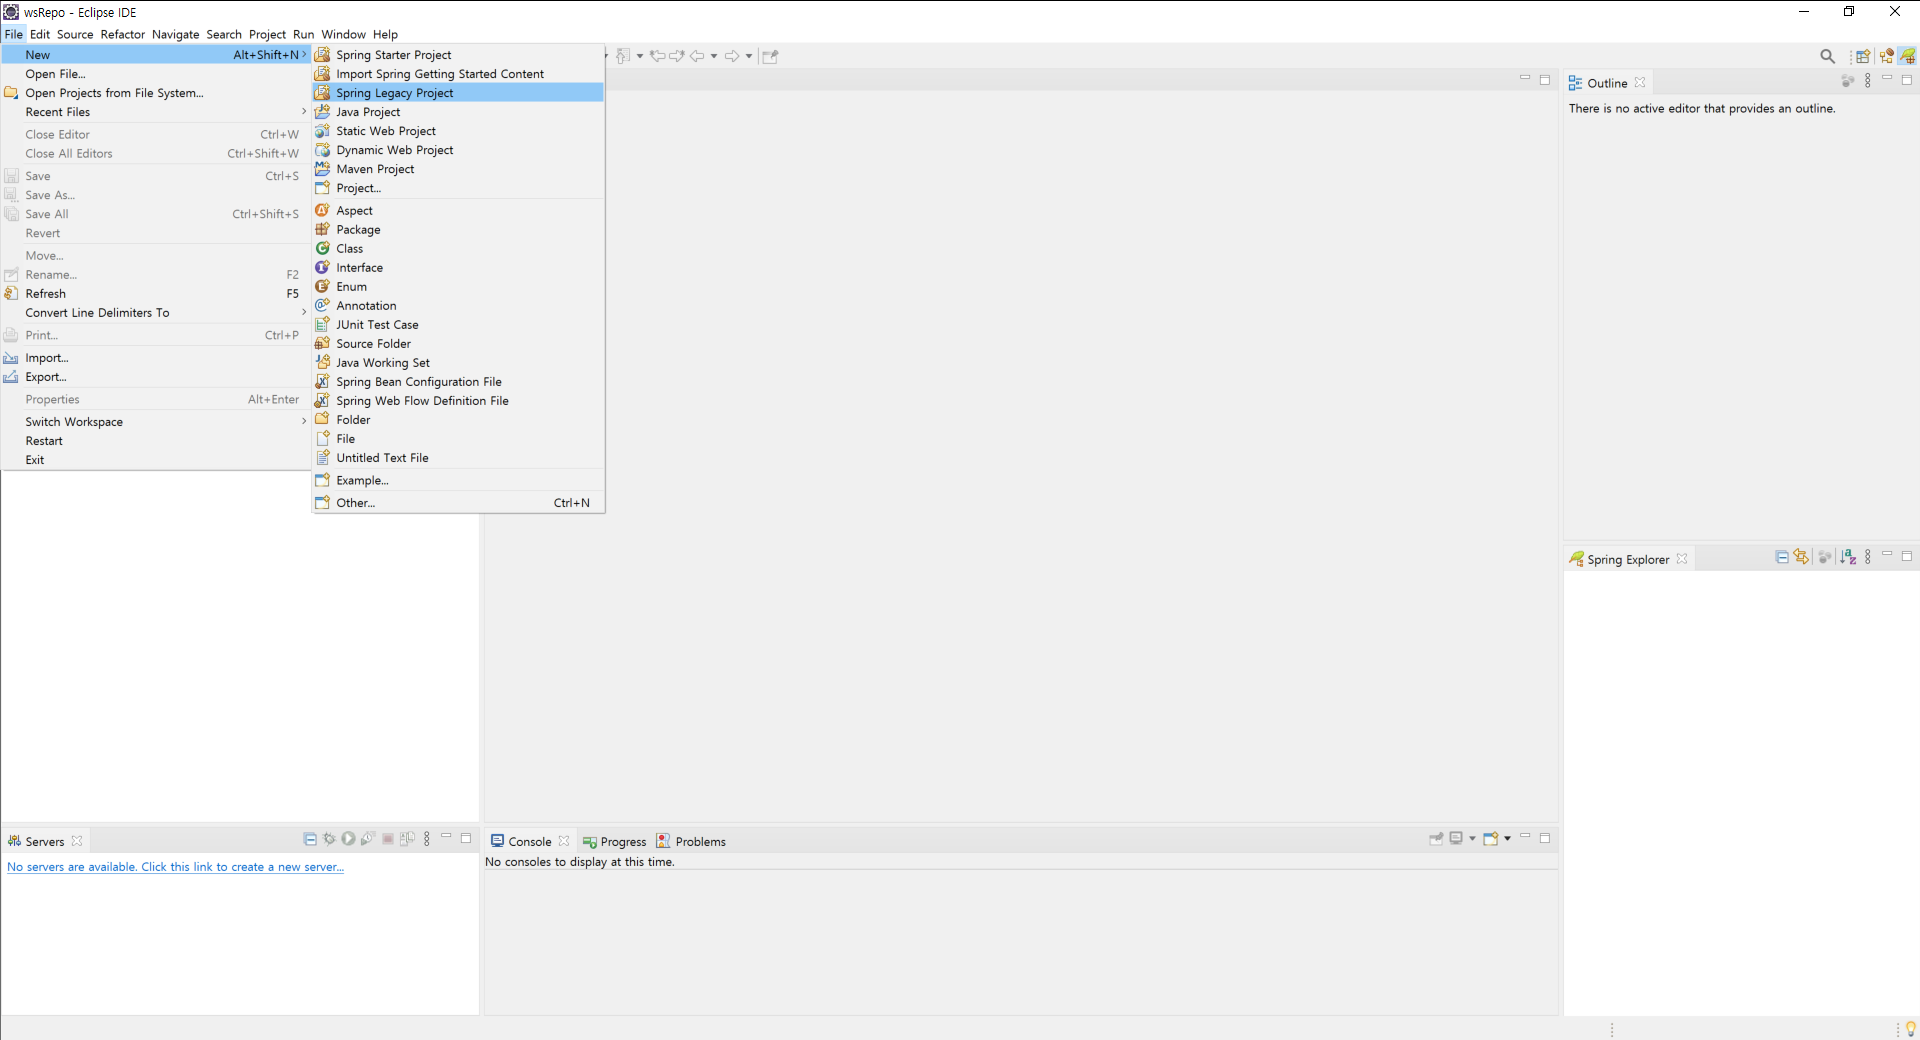Screen dimensions: 1920x1040
Task: Click the tip of the day lightbulb
Action: coord(1910,1029)
